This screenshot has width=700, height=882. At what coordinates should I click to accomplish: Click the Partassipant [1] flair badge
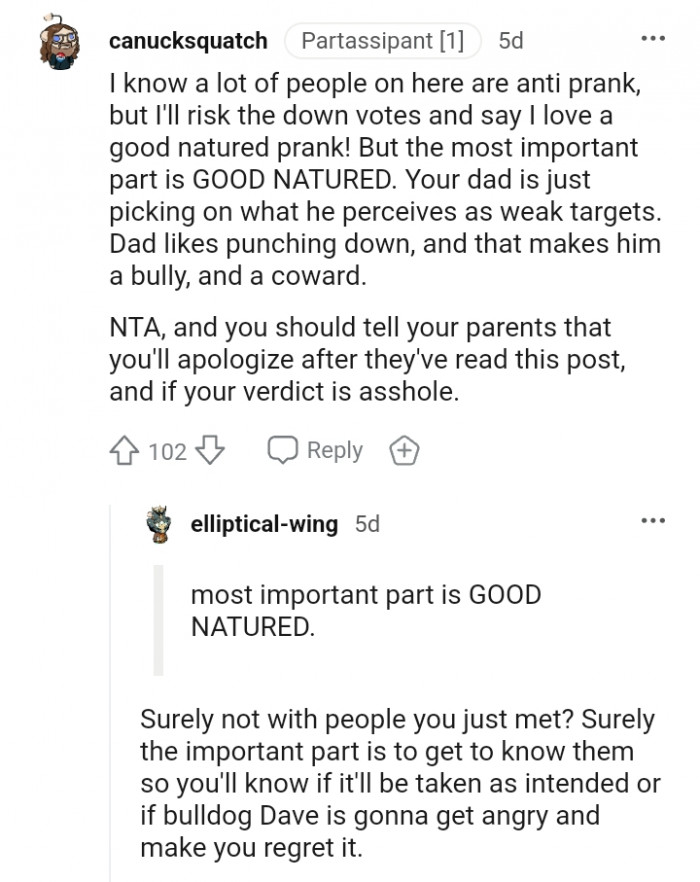[x=383, y=41]
